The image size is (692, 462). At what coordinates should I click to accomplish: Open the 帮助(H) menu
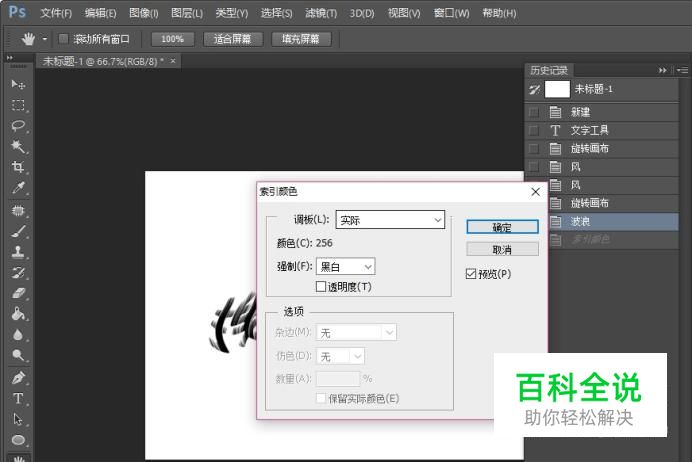click(499, 13)
